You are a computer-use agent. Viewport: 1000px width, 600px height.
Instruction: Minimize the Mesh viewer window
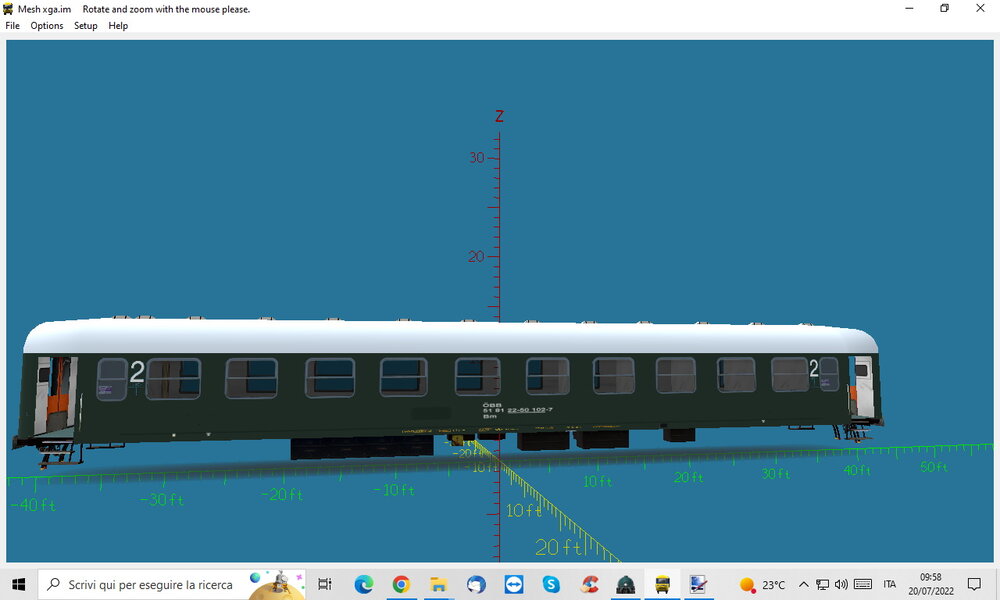pyautogui.click(x=909, y=8)
